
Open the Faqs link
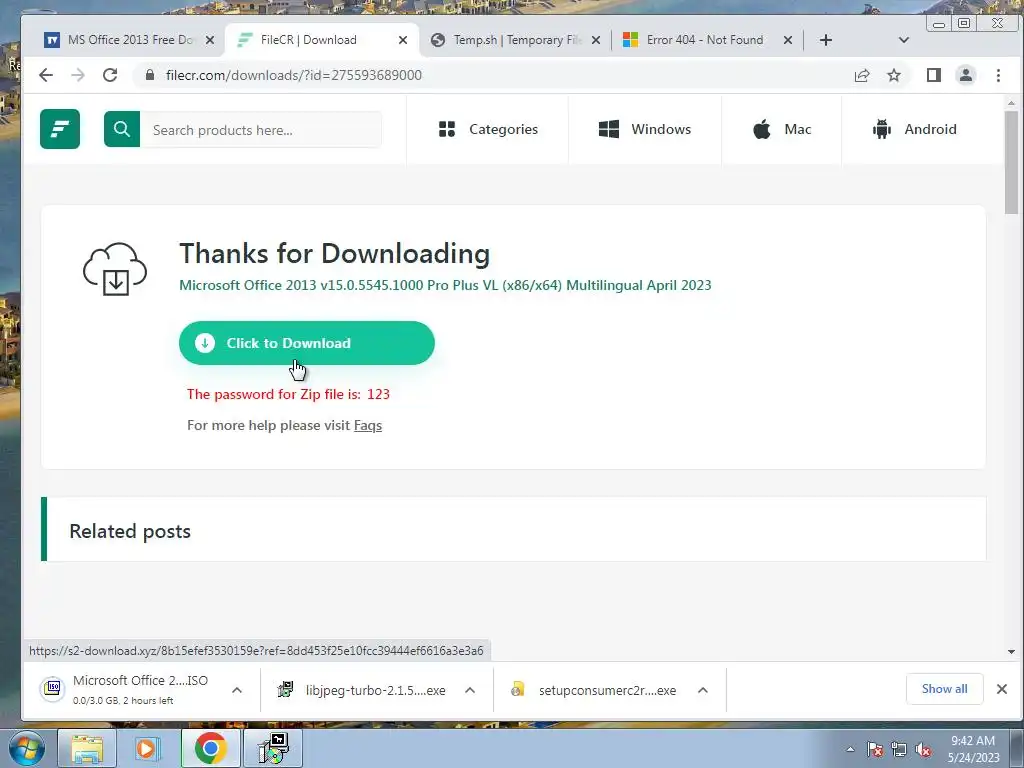(x=368, y=426)
